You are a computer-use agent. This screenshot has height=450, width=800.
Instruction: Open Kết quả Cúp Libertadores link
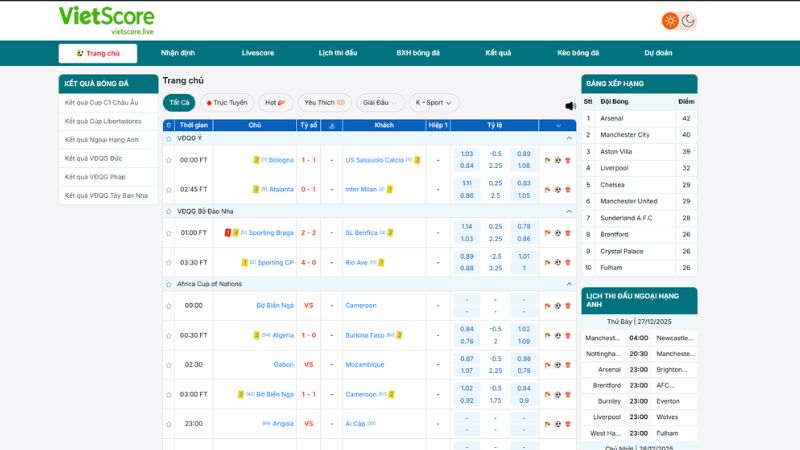[103, 121]
